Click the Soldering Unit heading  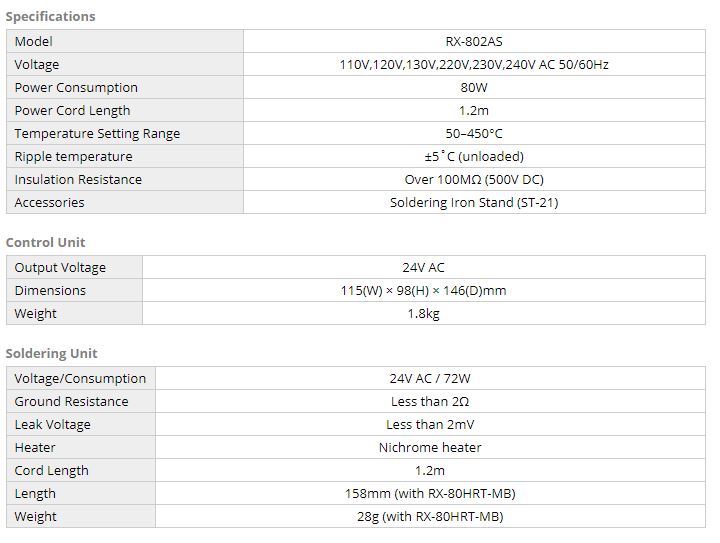click(x=51, y=353)
